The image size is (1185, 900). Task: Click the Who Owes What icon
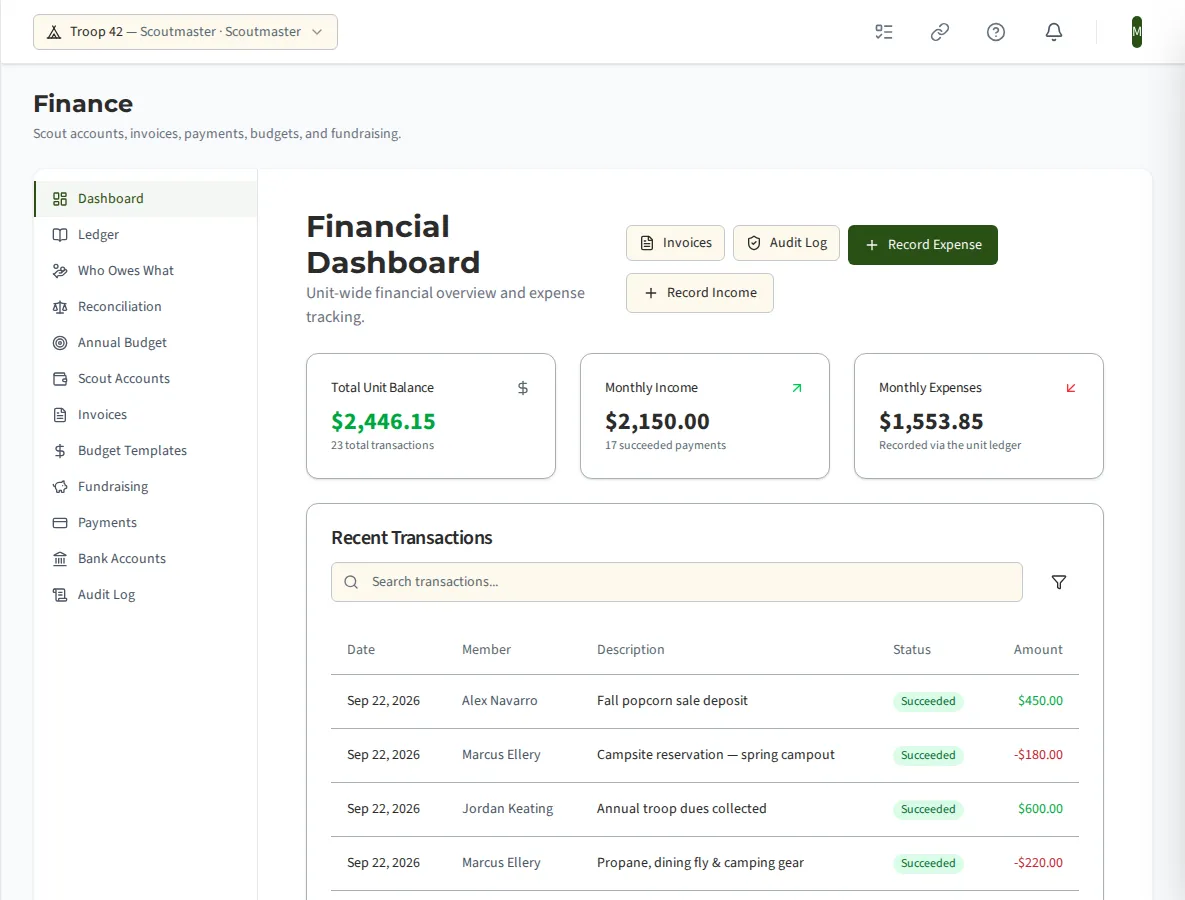point(60,271)
